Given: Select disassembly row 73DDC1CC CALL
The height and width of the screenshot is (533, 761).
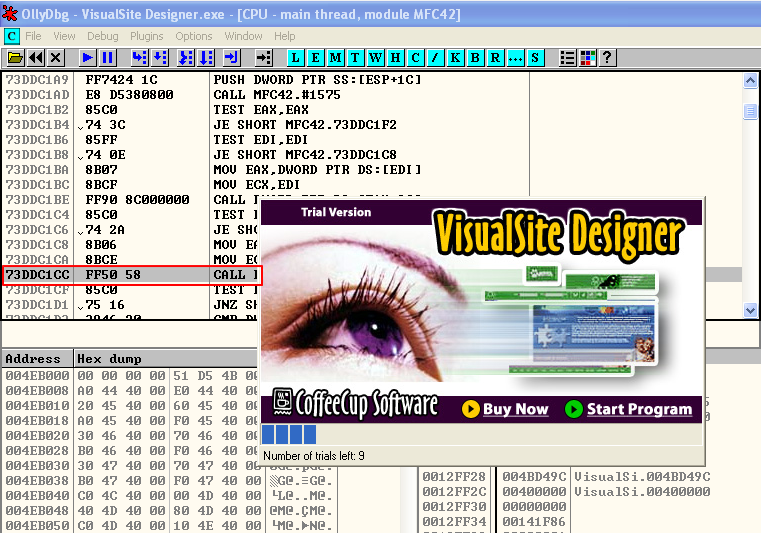Looking at the screenshot, I should (132, 275).
